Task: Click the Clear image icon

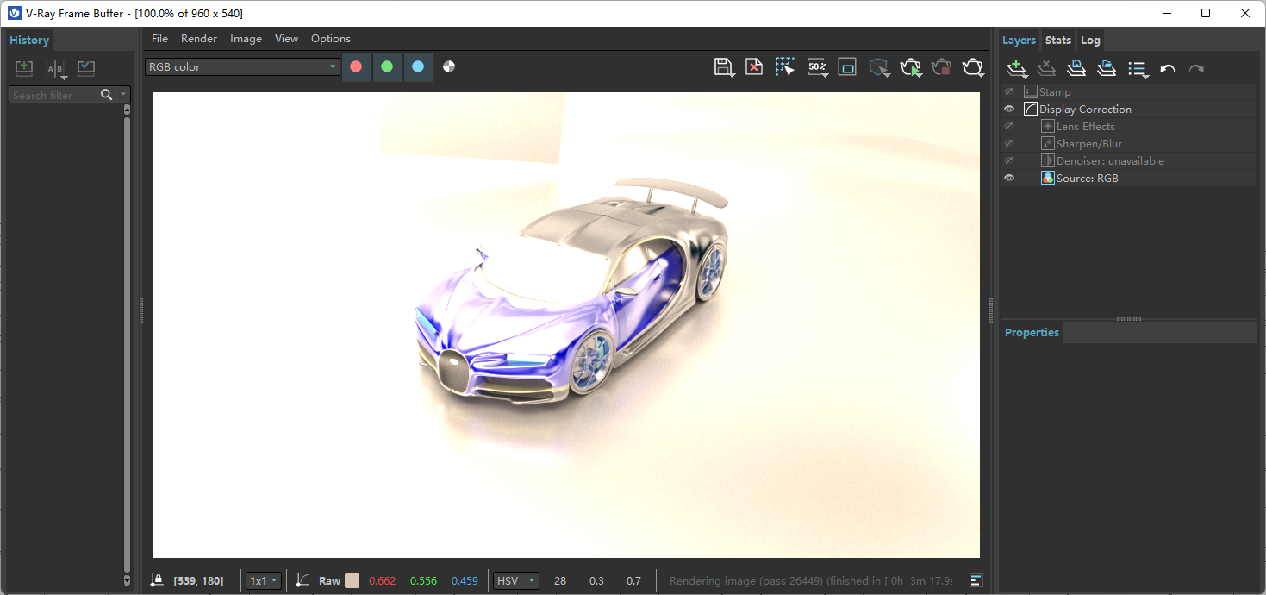Action: [754, 67]
